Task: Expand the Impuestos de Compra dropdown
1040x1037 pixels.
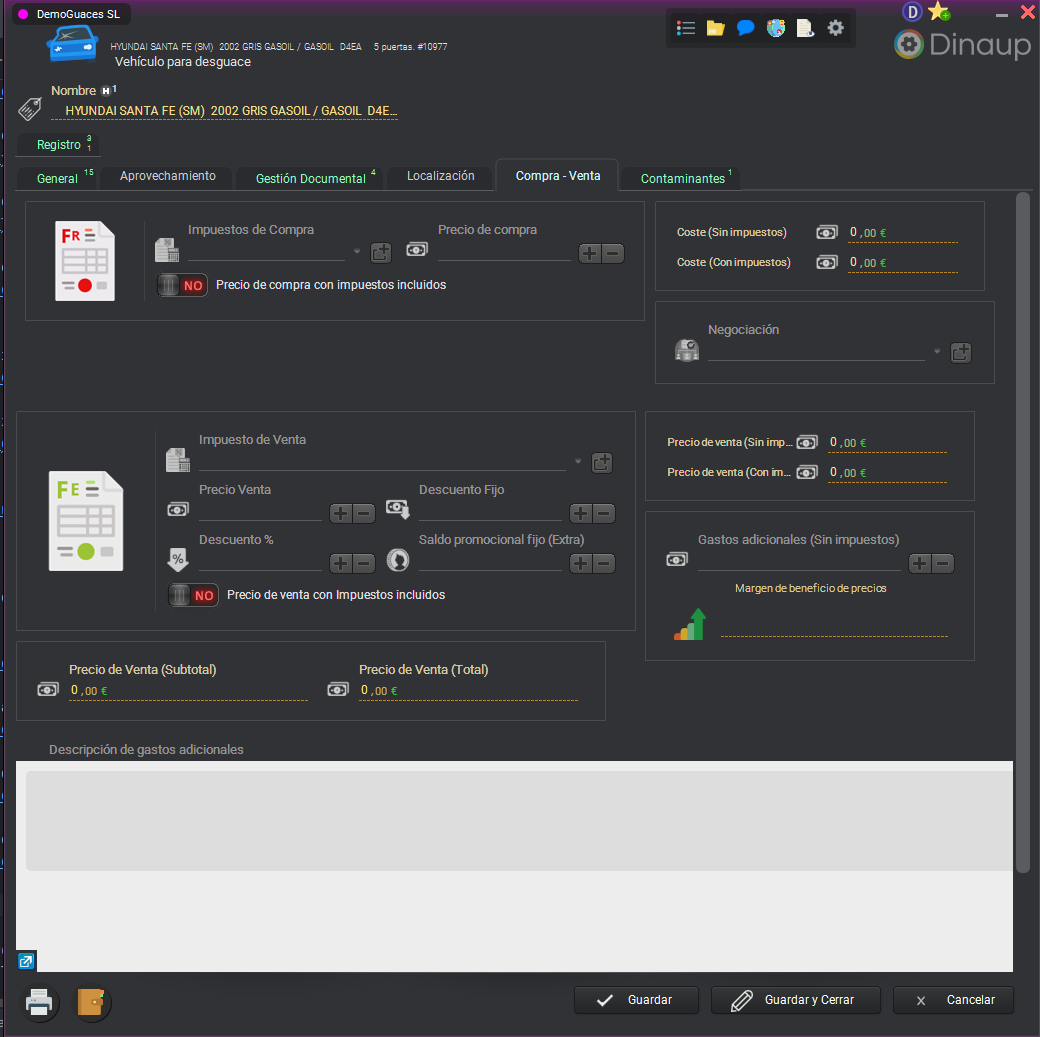Action: 357,252
